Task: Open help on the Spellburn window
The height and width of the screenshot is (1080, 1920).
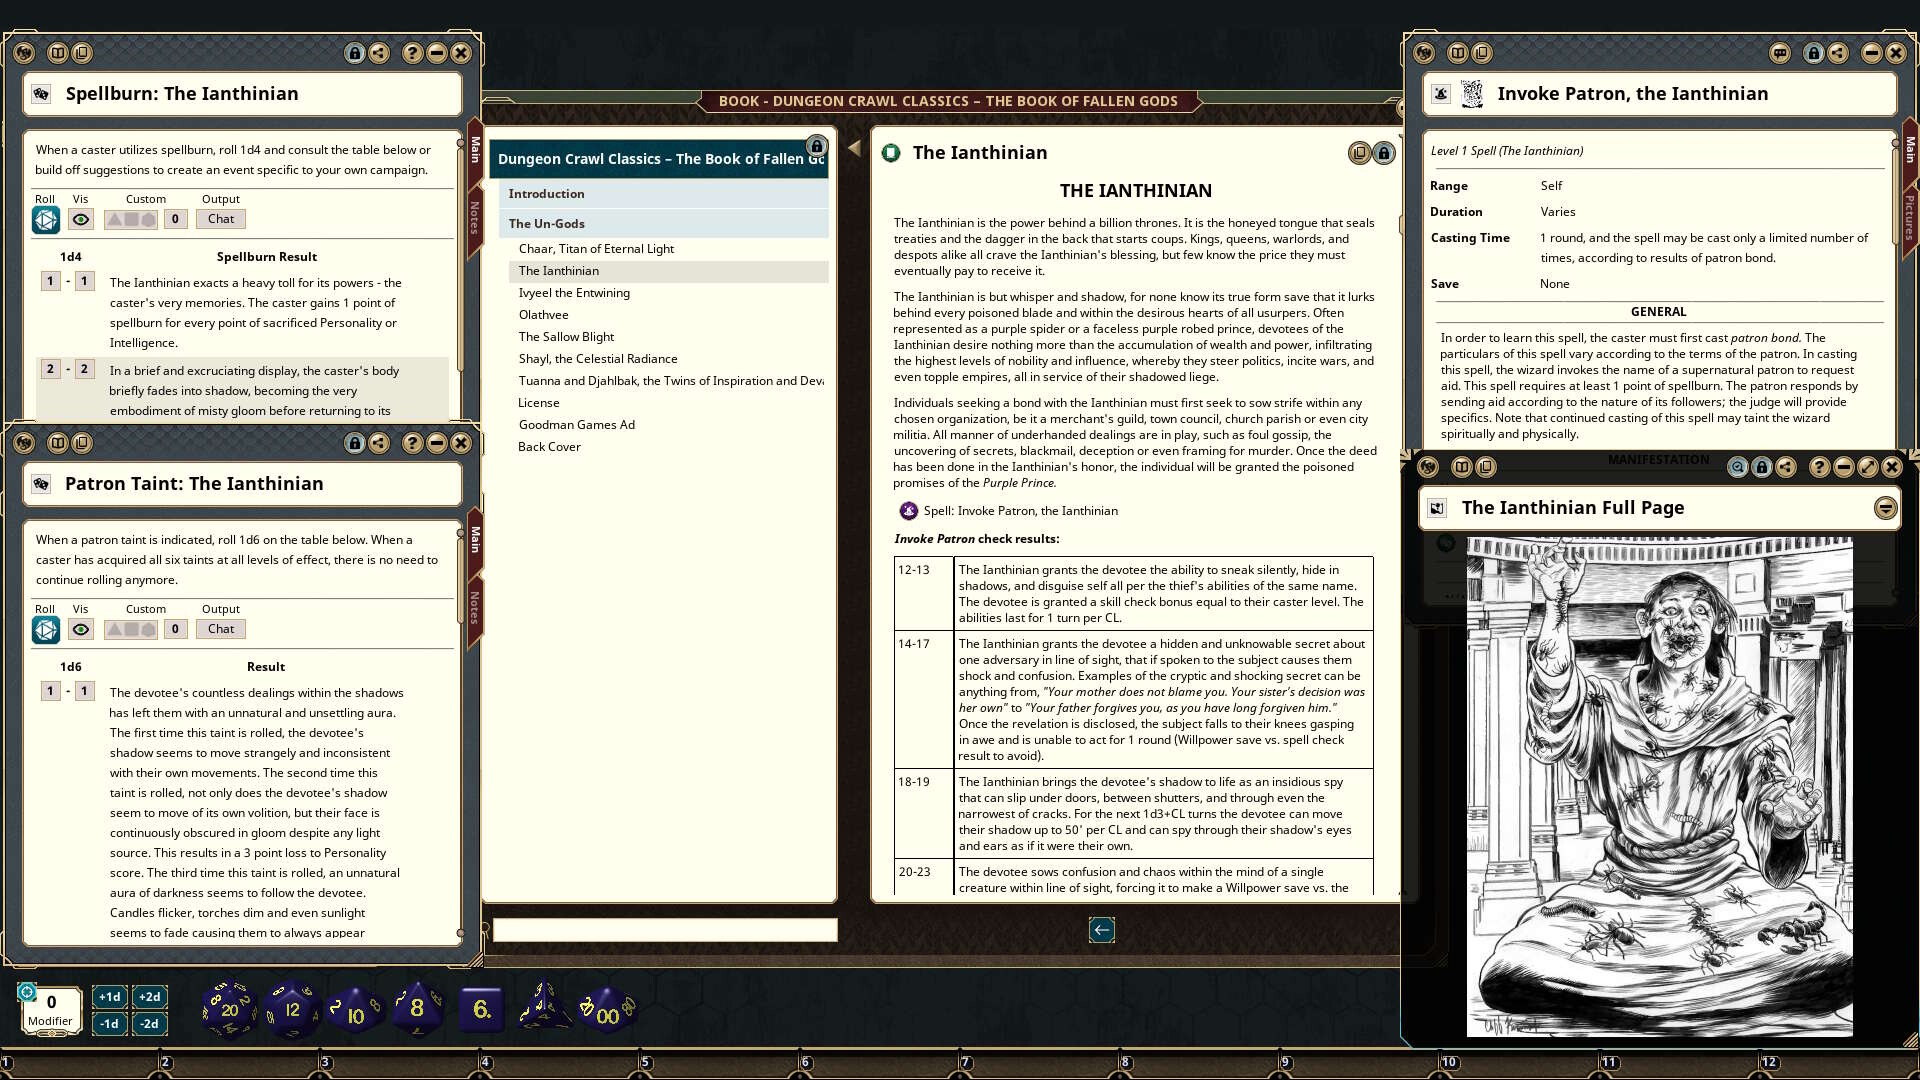Action: click(411, 53)
